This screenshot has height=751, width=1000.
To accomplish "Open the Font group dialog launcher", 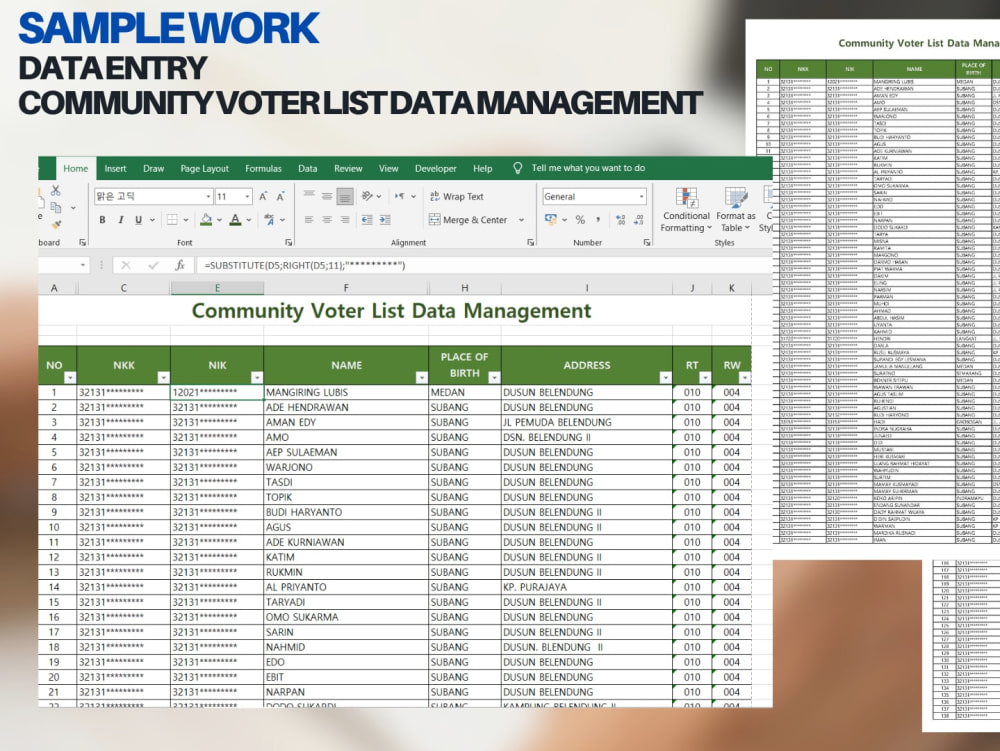I will (289, 242).
